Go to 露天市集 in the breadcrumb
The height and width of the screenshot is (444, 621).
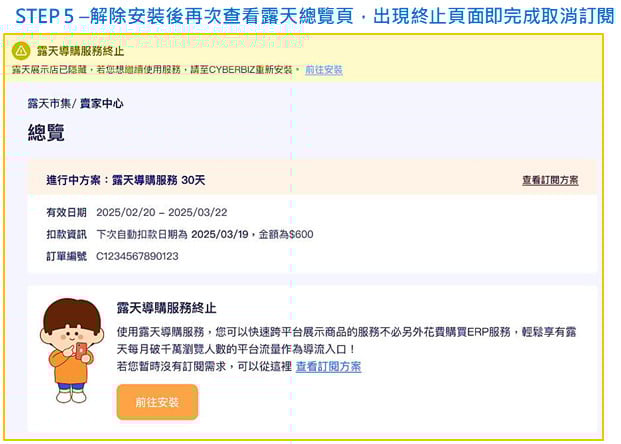(x=51, y=103)
